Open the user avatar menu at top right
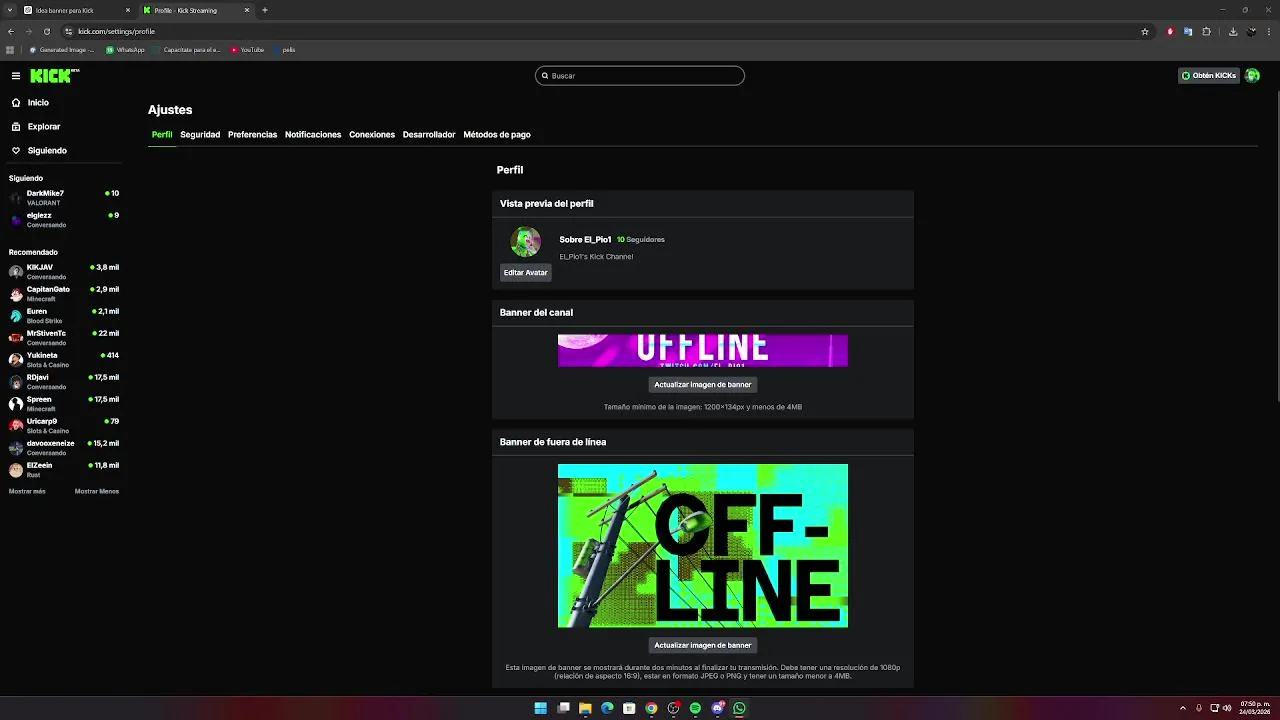The height and width of the screenshot is (720, 1280). pos(1252,76)
